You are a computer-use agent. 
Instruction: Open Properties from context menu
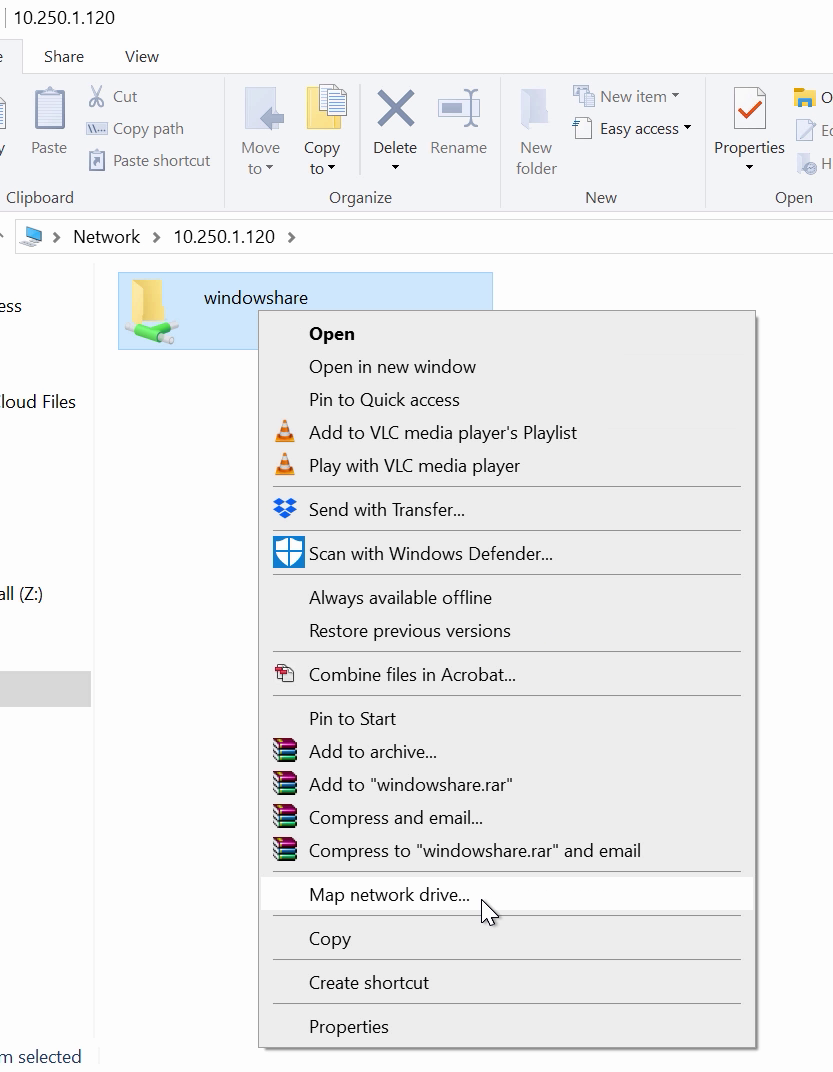pos(507,1026)
